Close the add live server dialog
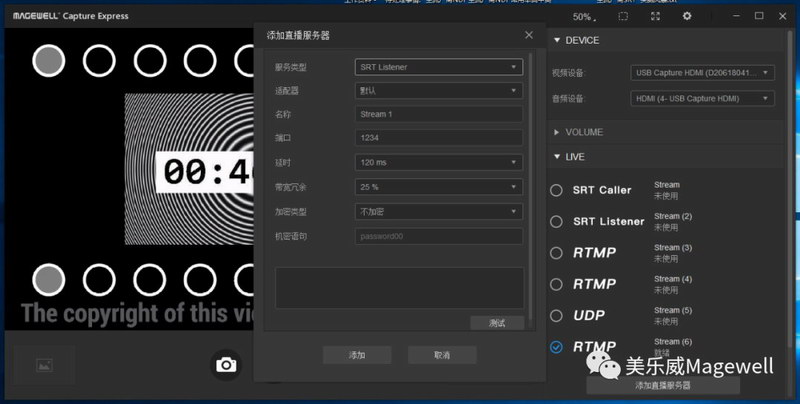800x404 pixels. 529,35
